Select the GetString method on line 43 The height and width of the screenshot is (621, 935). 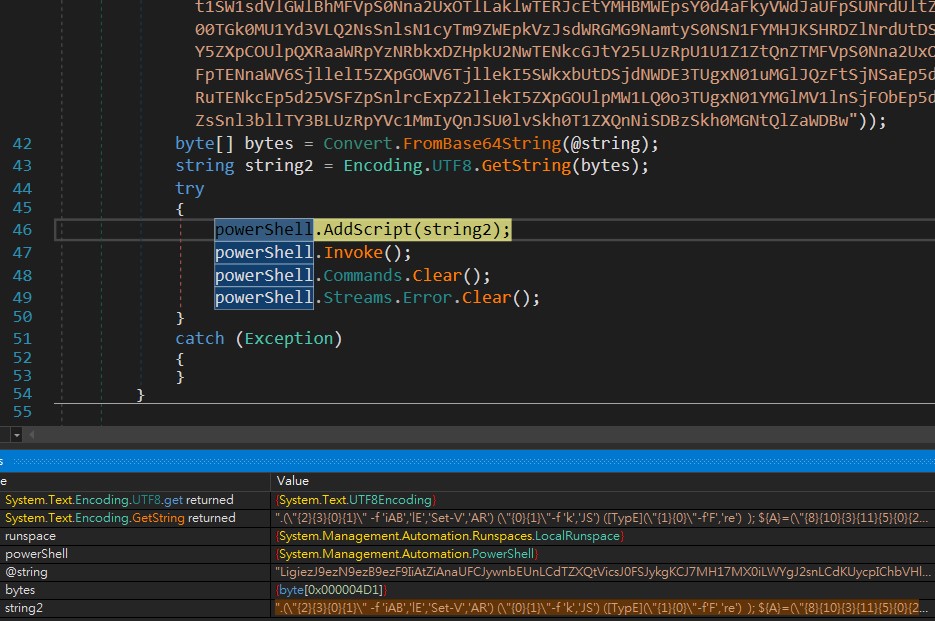point(526,166)
